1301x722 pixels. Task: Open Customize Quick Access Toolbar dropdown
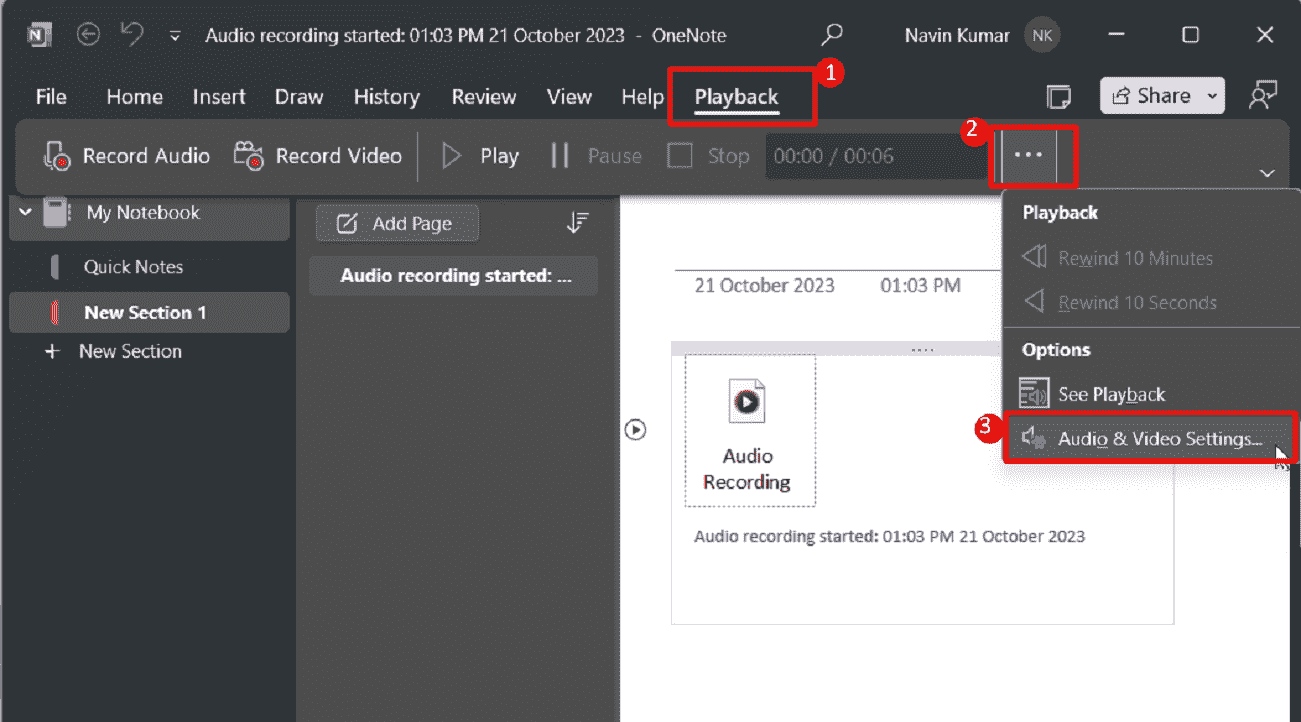[x=175, y=36]
